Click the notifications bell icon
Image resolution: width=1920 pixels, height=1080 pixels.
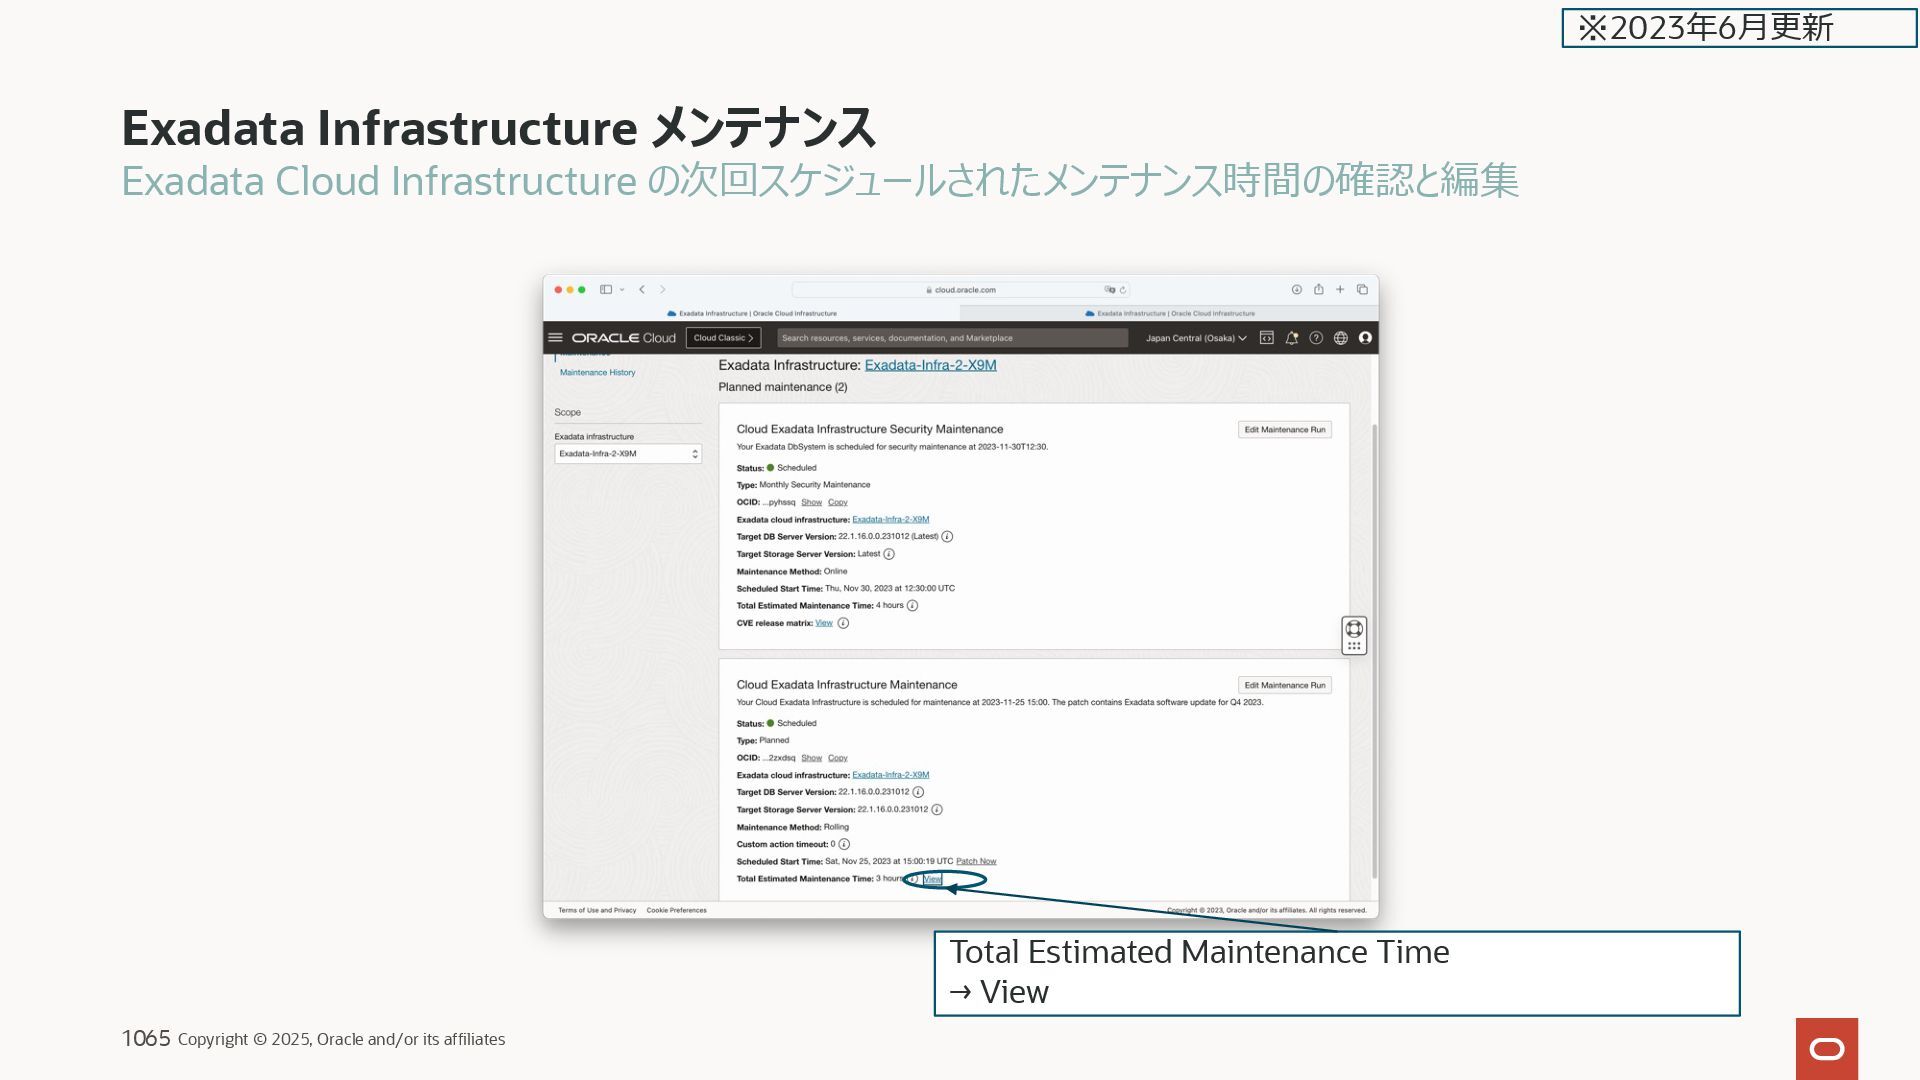pyautogui.click(x=1291, y=338)
